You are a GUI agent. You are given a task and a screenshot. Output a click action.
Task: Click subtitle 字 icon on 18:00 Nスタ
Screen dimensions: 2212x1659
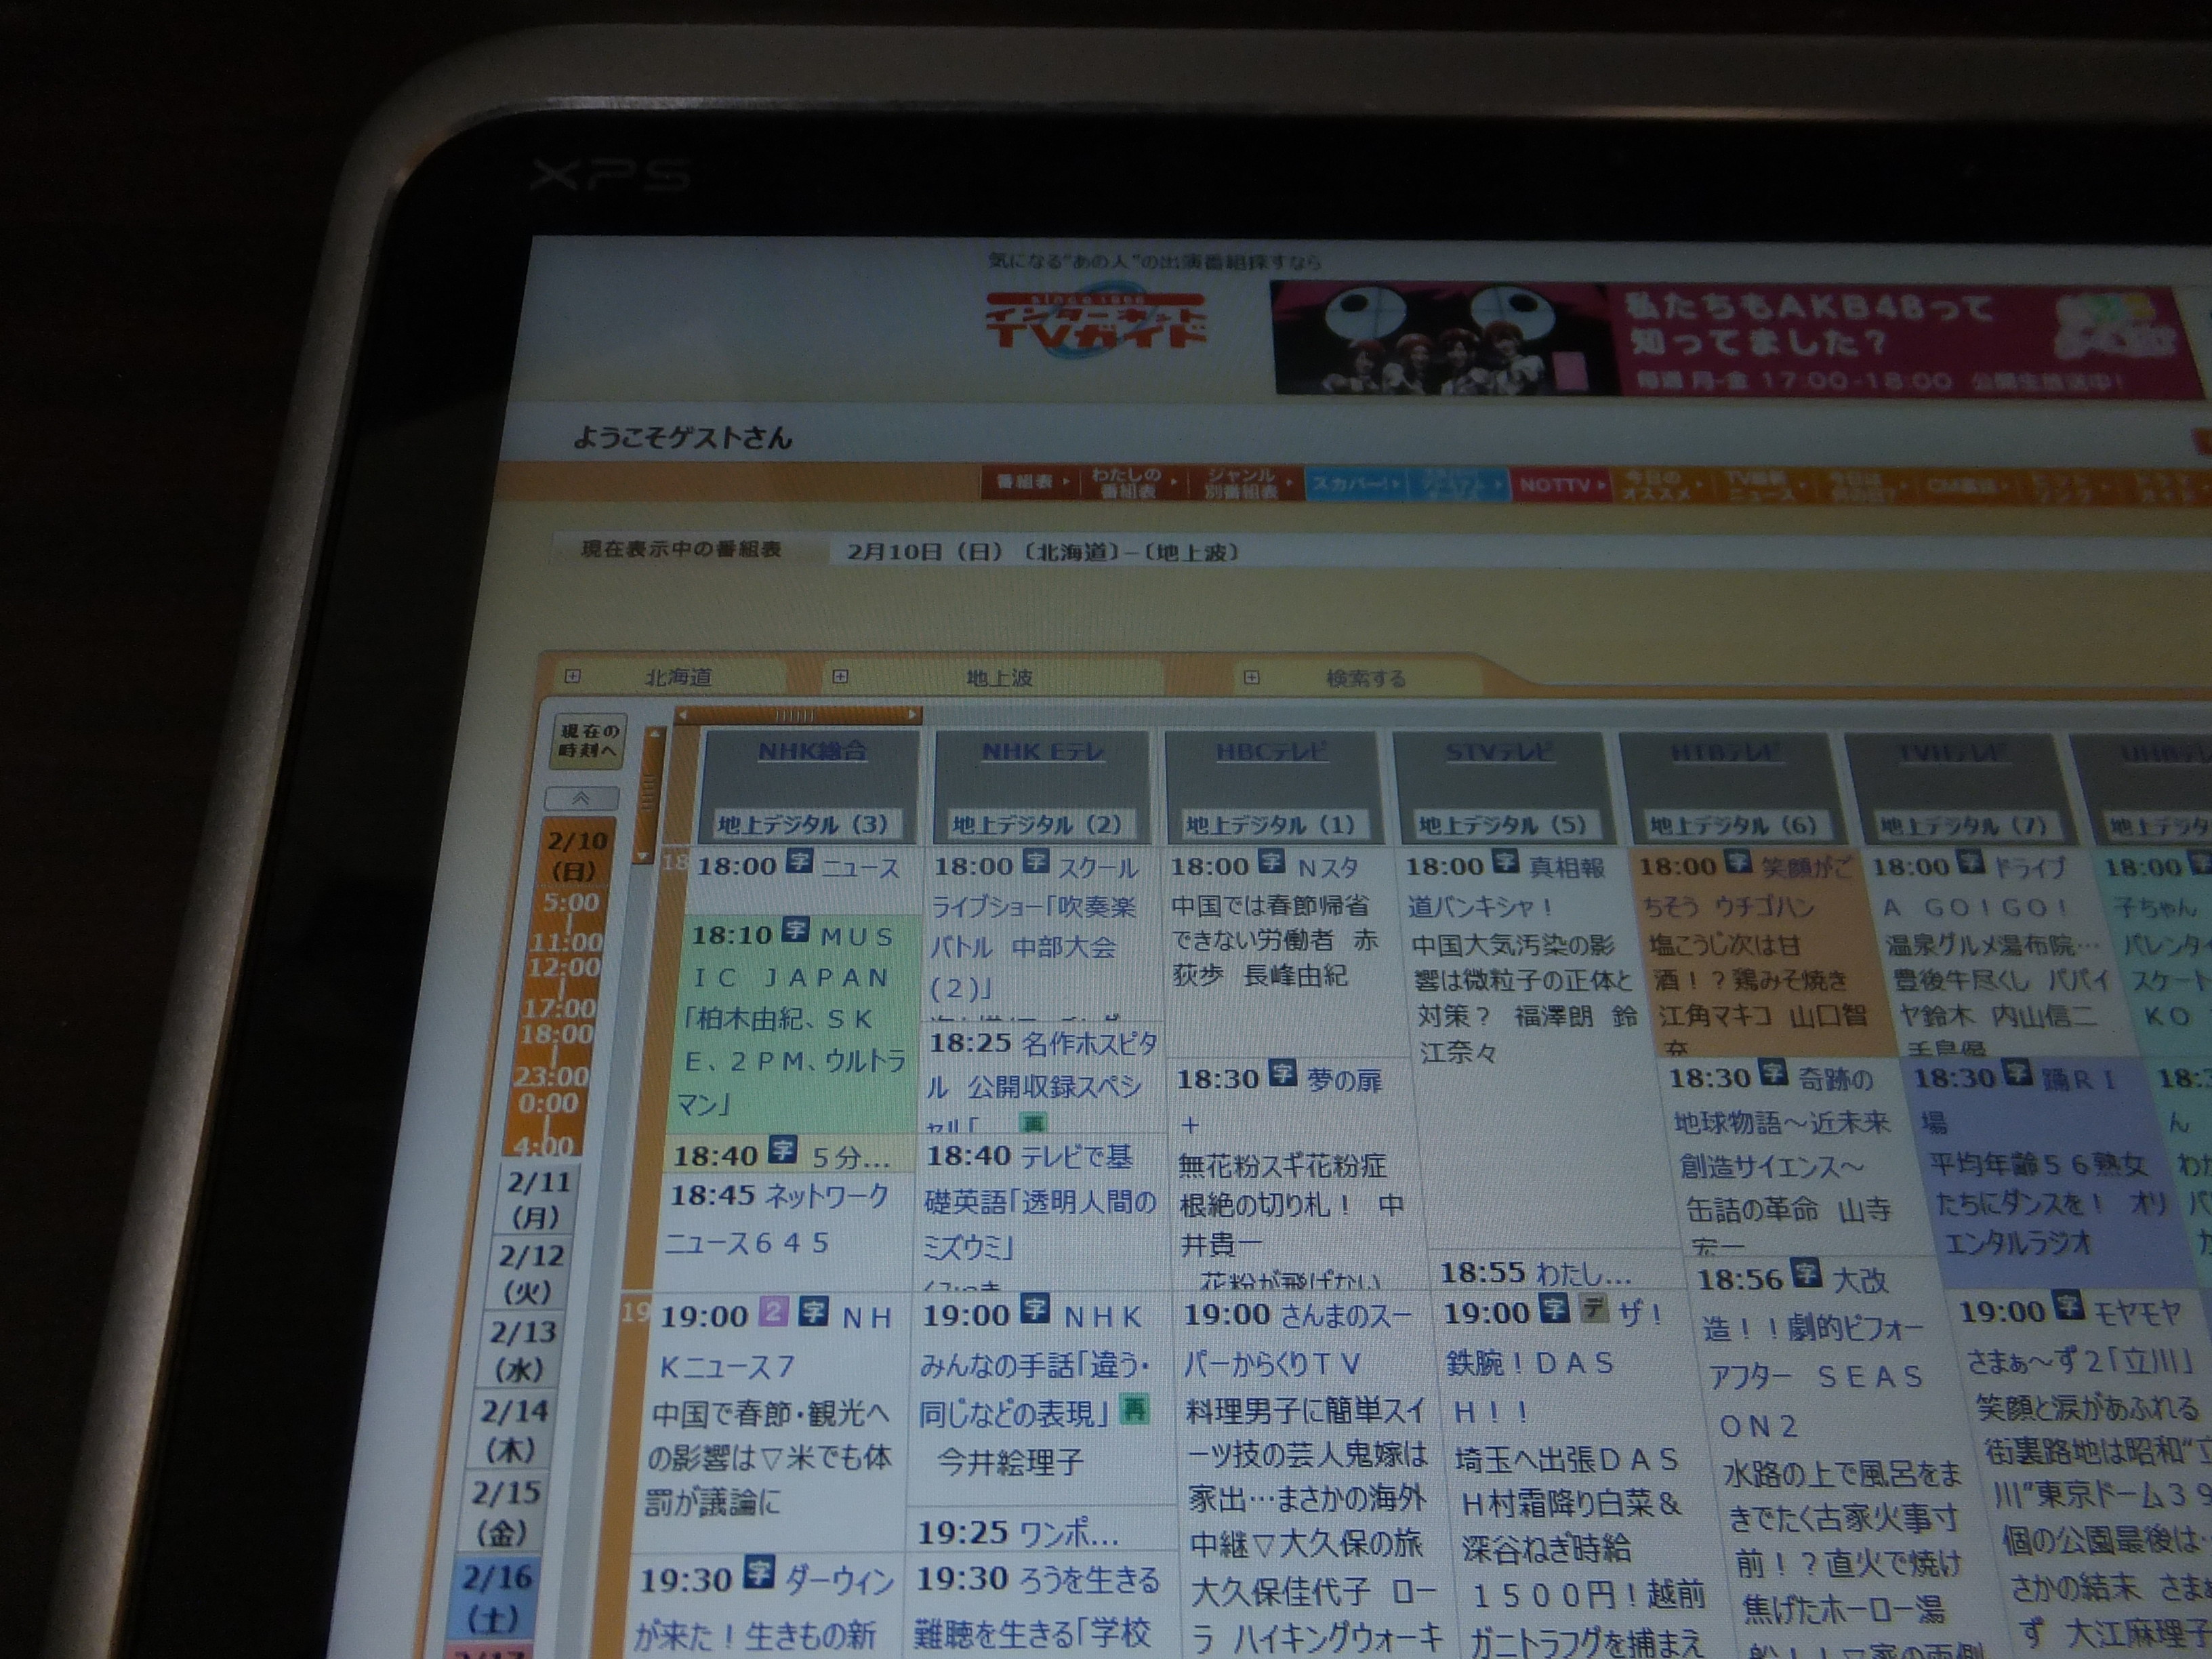[x=1272, y=861]
